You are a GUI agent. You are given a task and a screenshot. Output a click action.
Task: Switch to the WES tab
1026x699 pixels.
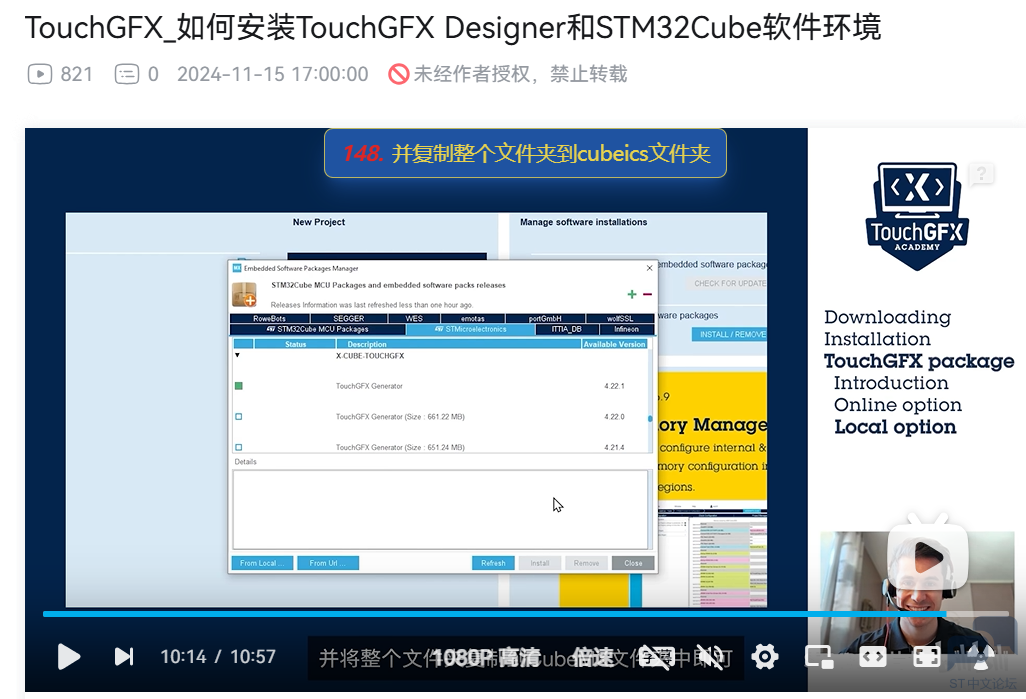coord(414,319)
